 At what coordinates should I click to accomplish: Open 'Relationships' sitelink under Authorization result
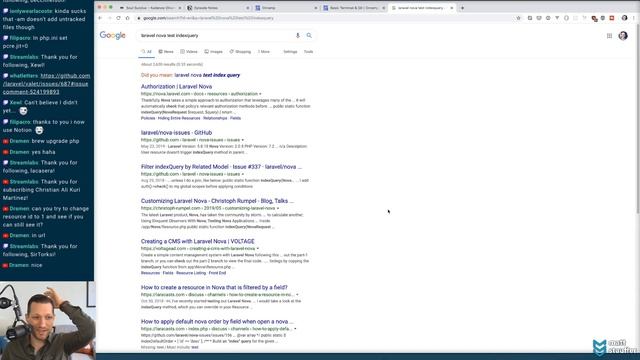click(x=215, y=118)
